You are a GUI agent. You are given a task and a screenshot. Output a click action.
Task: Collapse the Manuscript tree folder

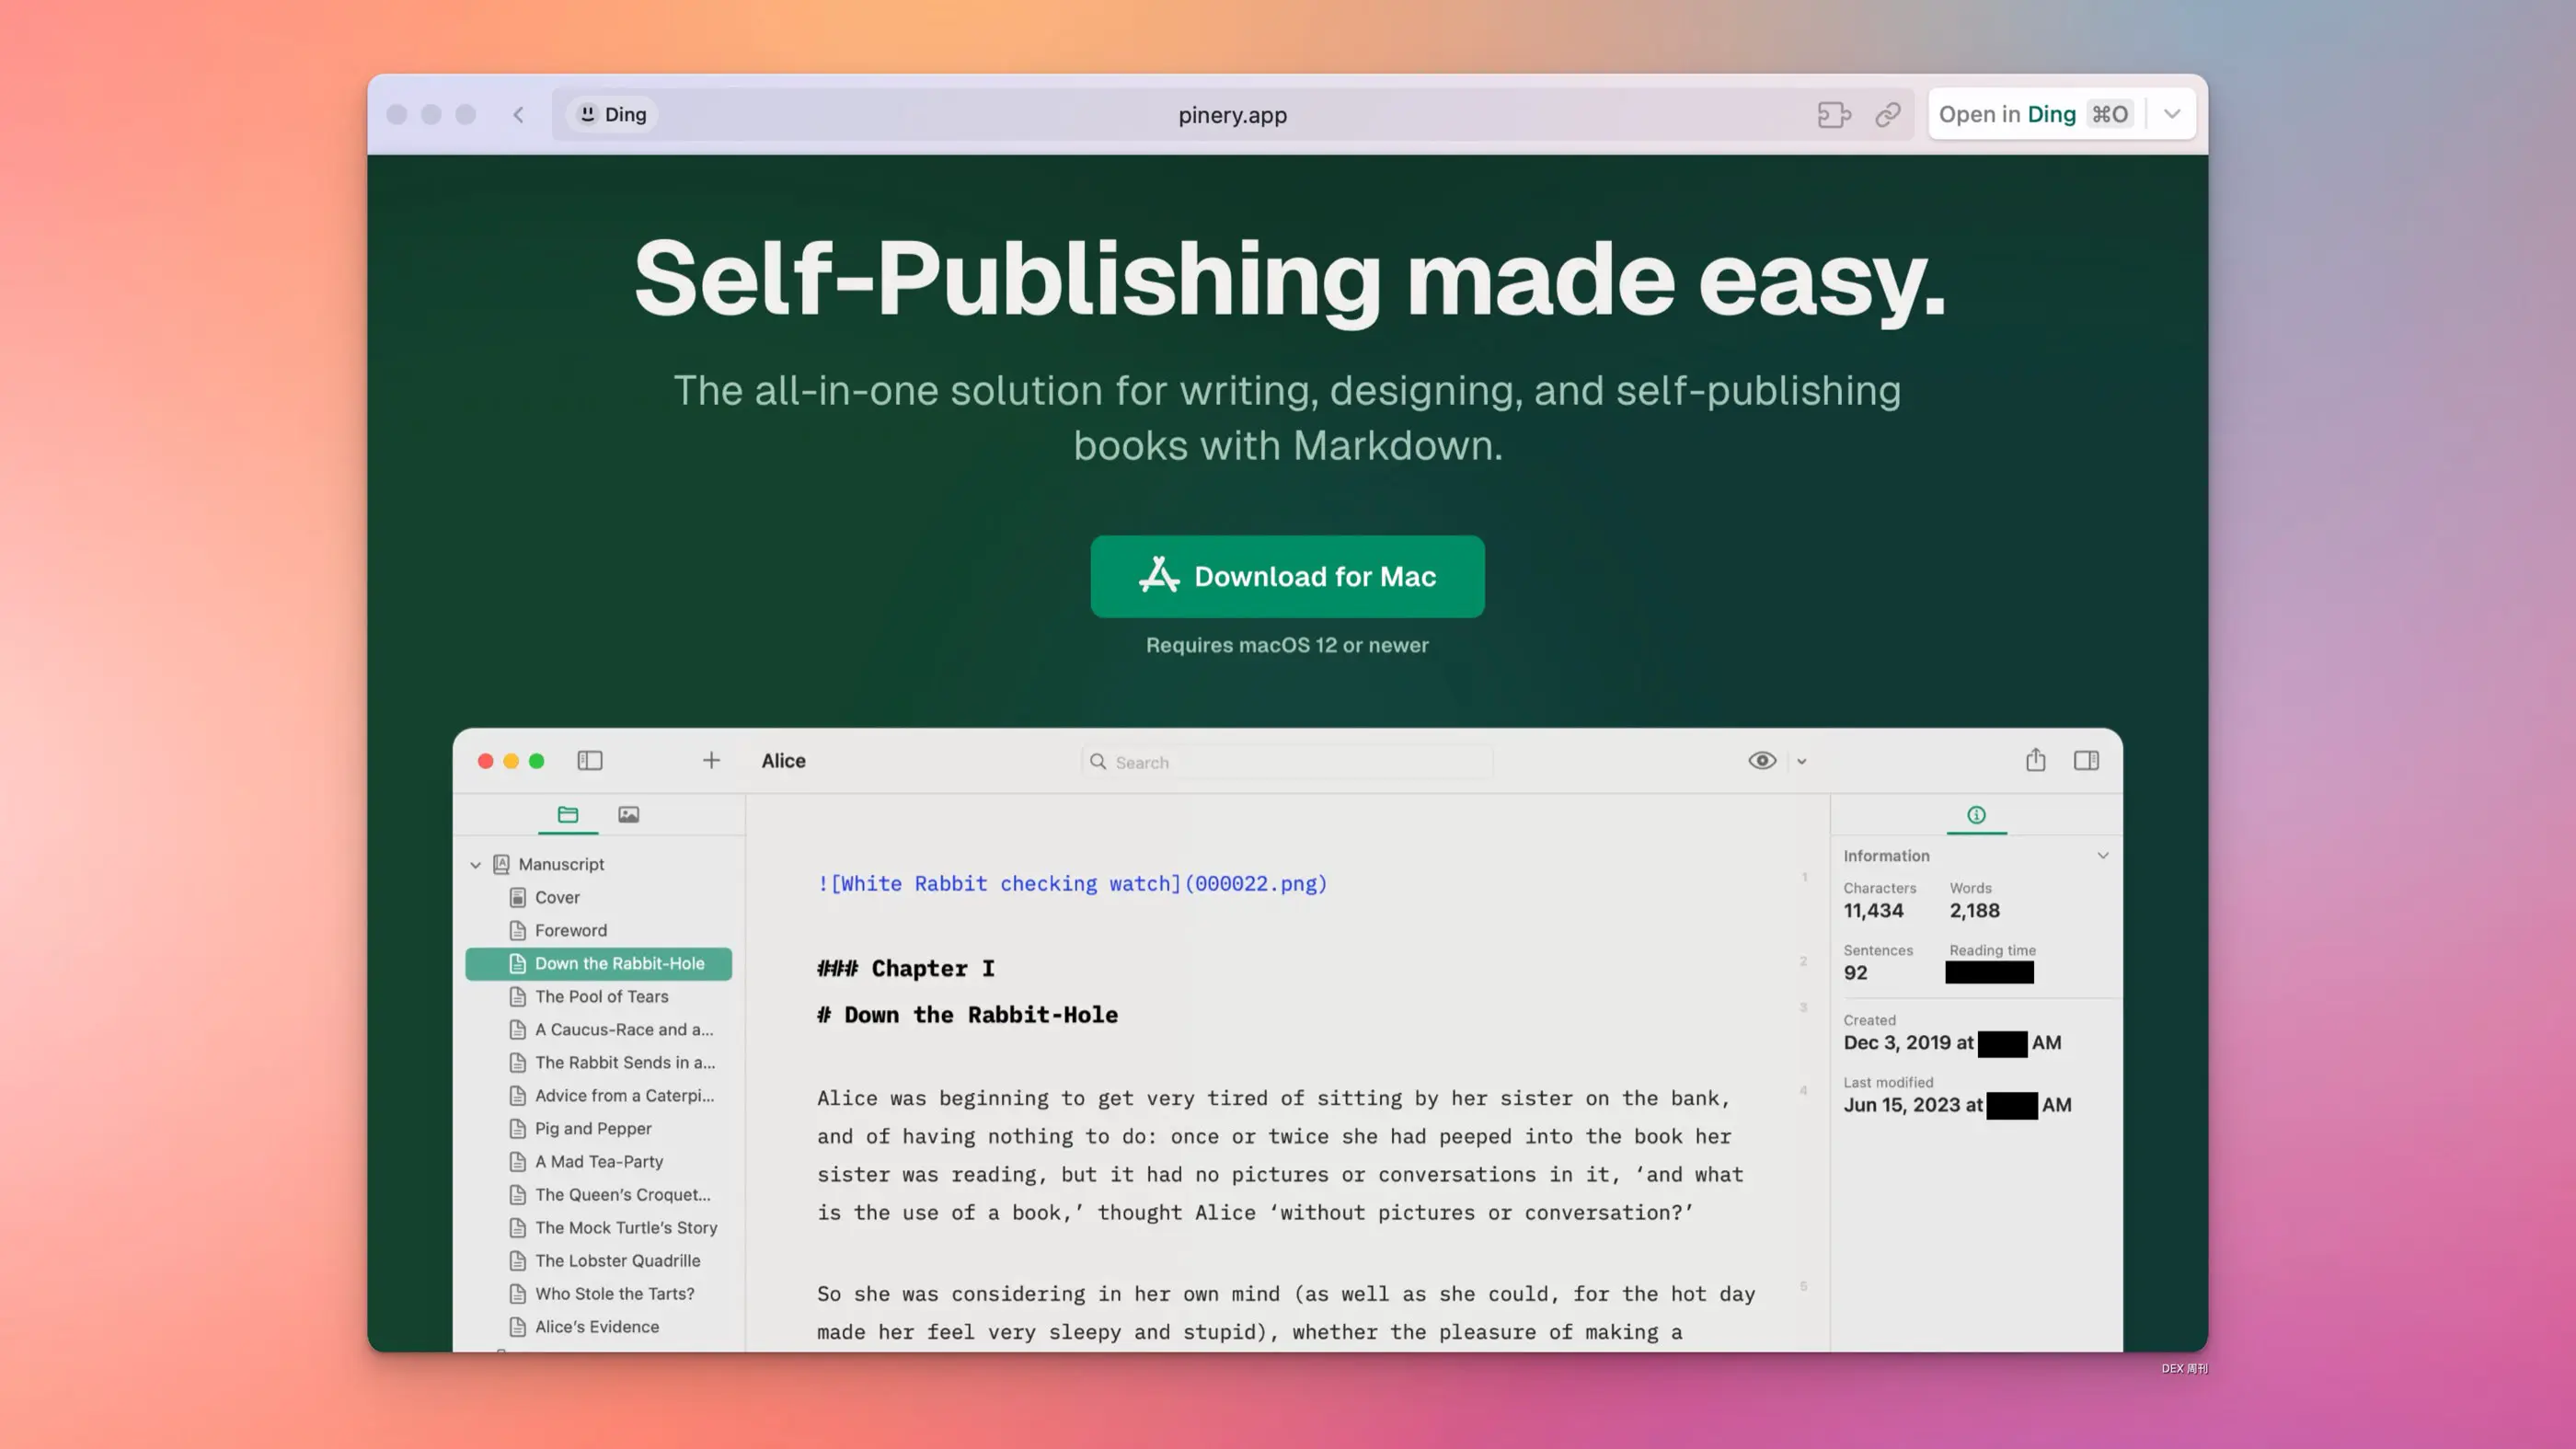click(x=476, y=864)
